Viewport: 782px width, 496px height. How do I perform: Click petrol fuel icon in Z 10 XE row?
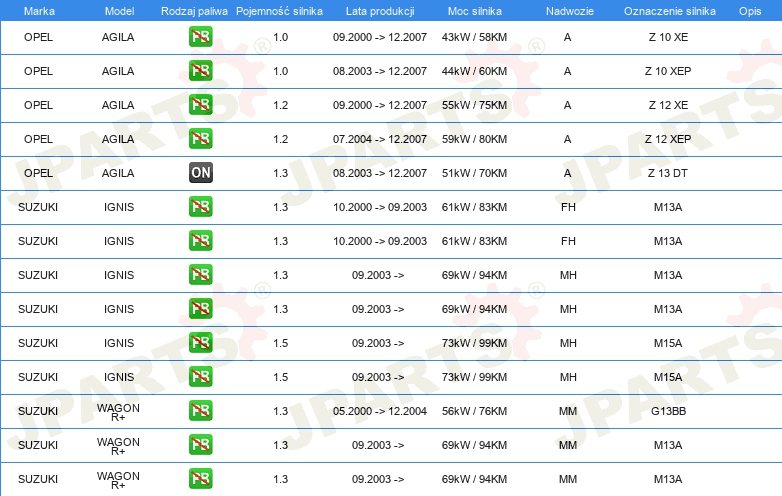click(200, 37)
